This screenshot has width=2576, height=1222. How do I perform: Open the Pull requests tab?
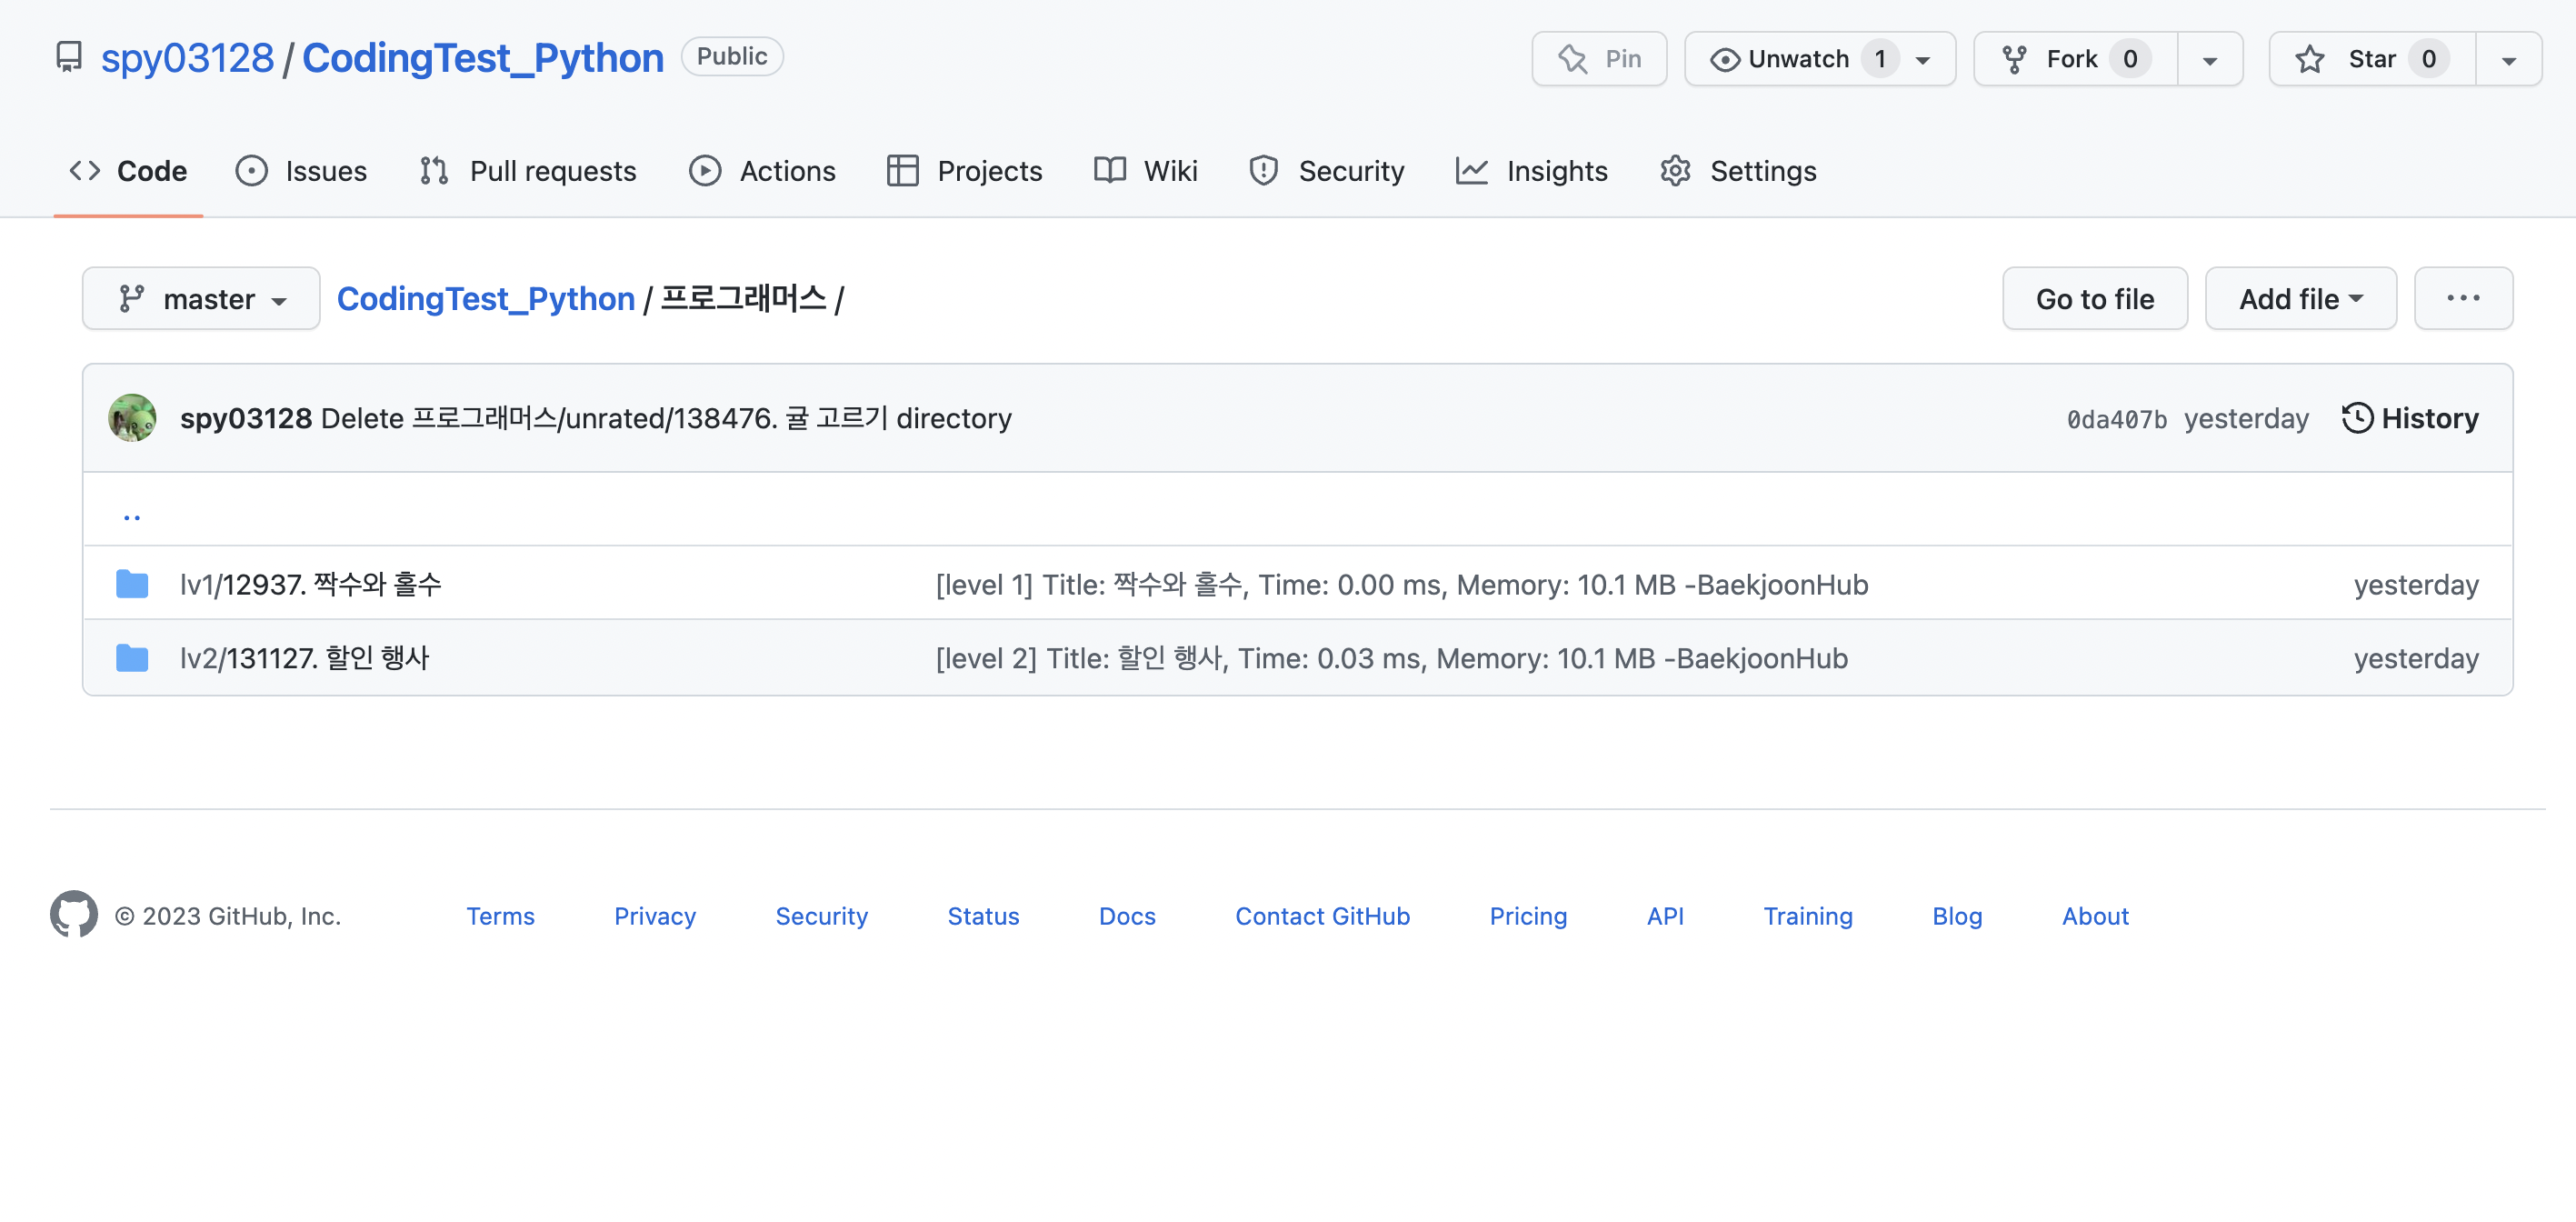pos(528,171)
